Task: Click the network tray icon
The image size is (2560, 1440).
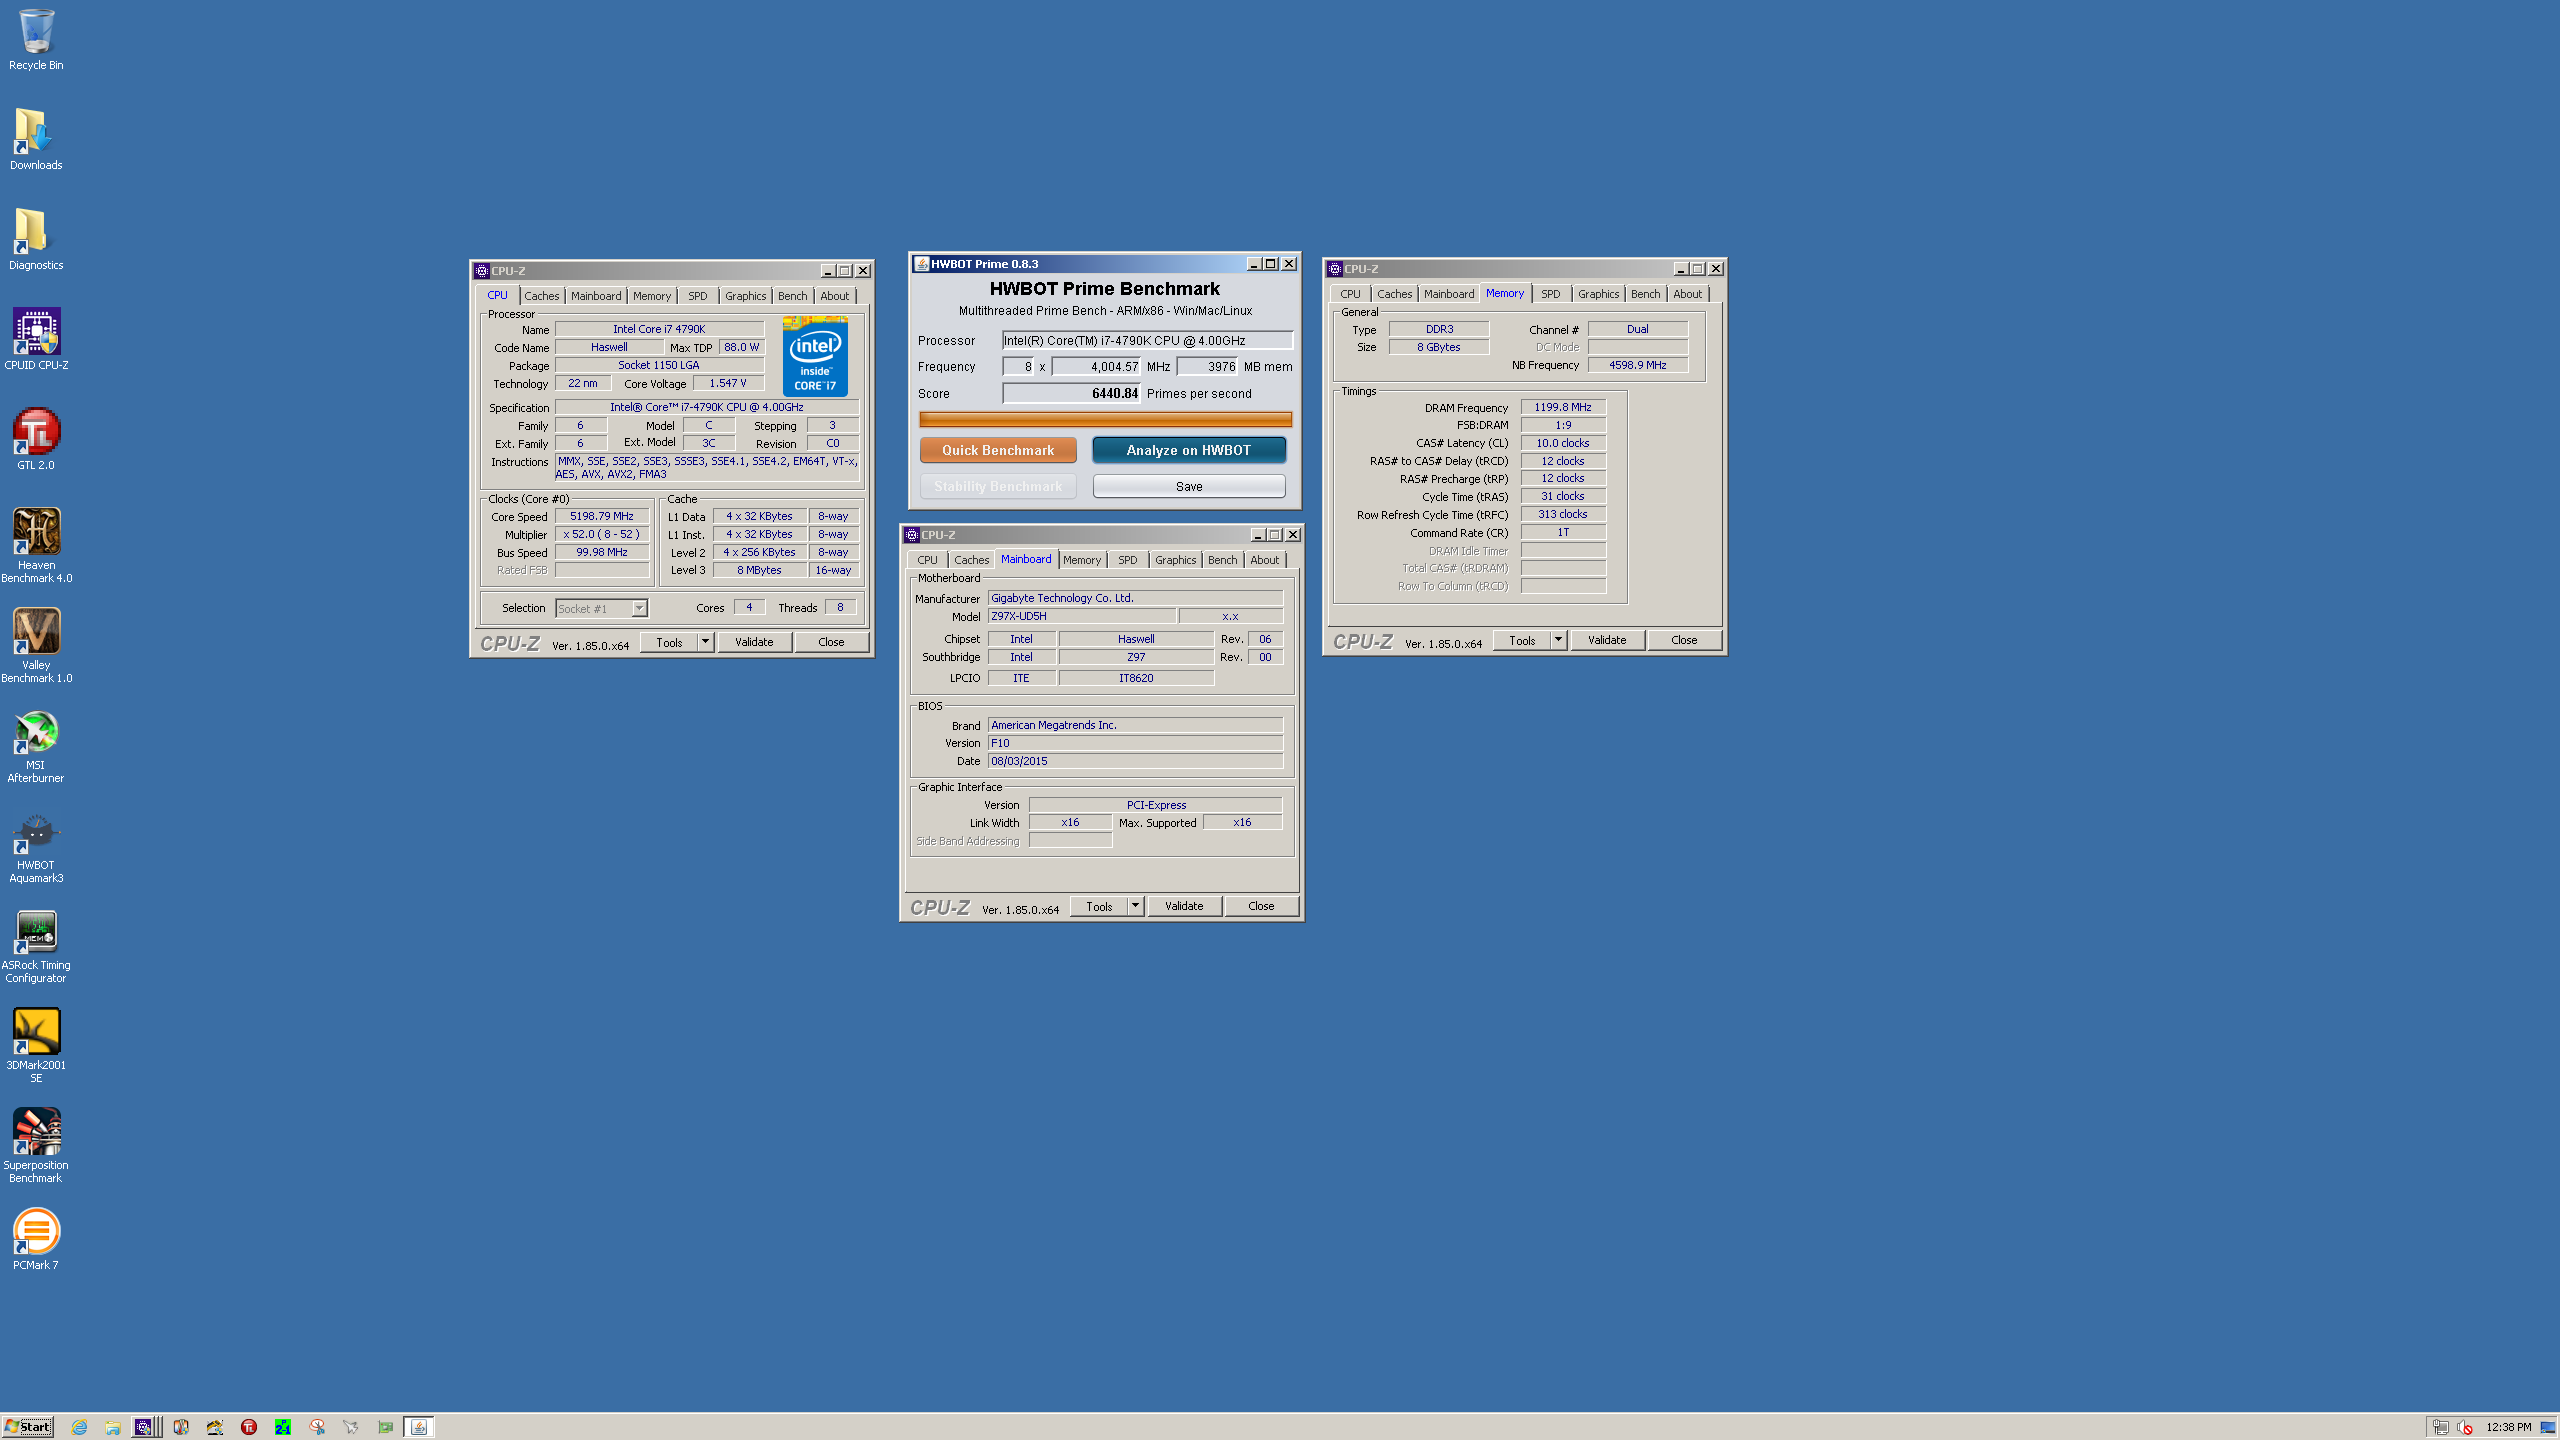Action: [x=2441, y=1427]
